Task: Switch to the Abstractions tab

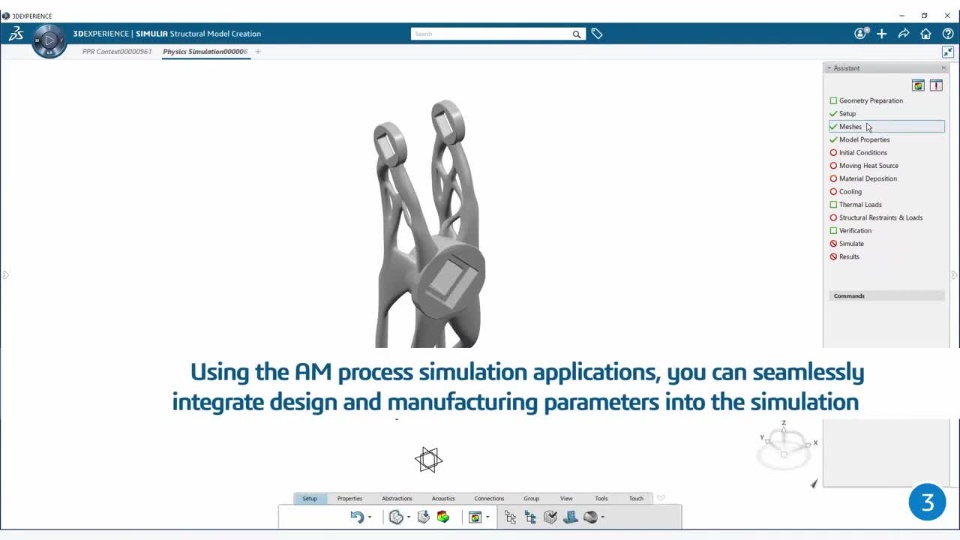Action: (397, 498)
